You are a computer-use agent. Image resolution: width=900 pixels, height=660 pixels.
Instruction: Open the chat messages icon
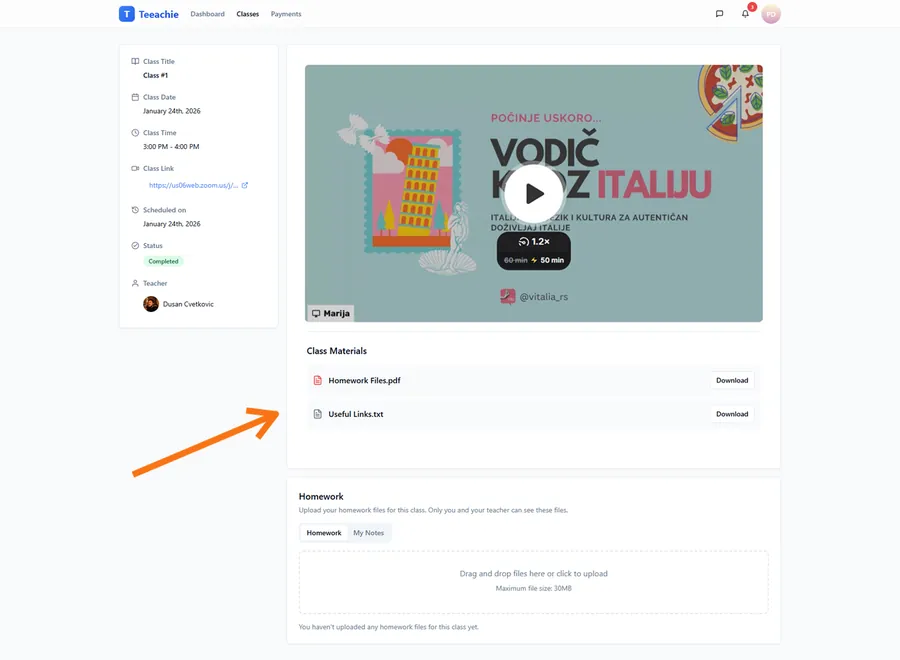pyautogui.click(x=719, y=14)
